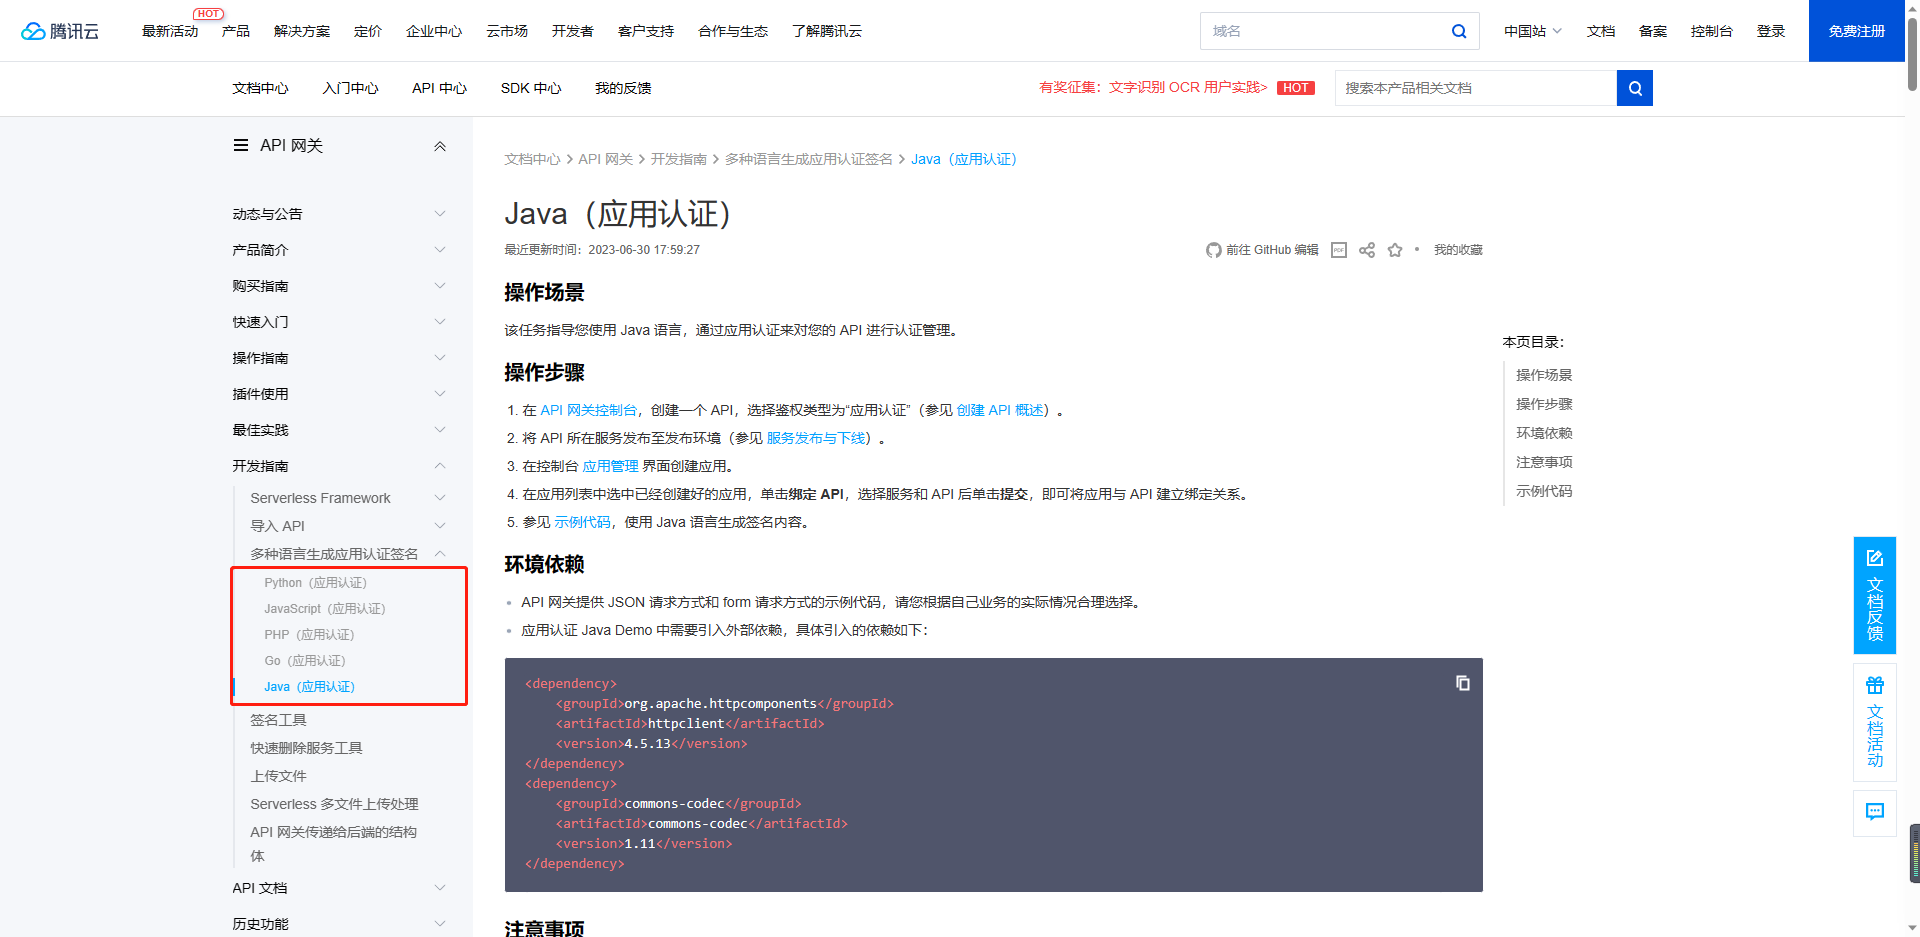Click the 登录 link
Image resolution: width=1920 pixels, height=937 pixels.
[1771, 31]
